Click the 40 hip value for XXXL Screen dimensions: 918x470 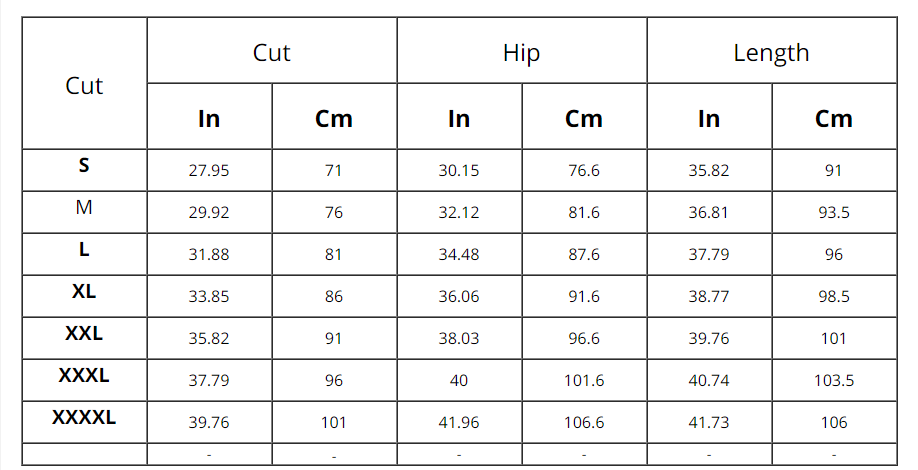pos(459,381)
